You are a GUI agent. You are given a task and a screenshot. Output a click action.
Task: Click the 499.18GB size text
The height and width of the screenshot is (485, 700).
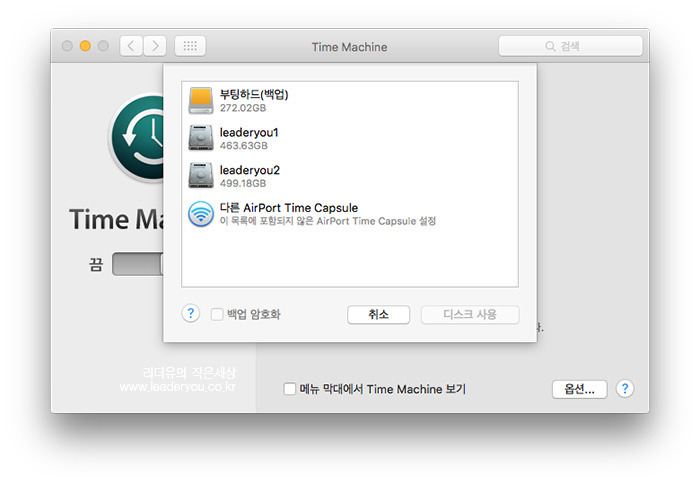coord(243,184)
